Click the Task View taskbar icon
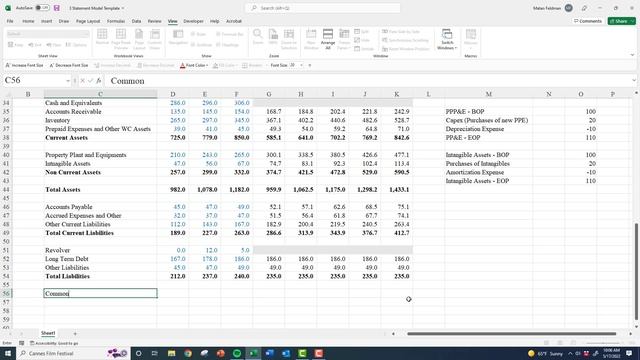Screen dimensions: 640x360 click(x=155, y=353)
